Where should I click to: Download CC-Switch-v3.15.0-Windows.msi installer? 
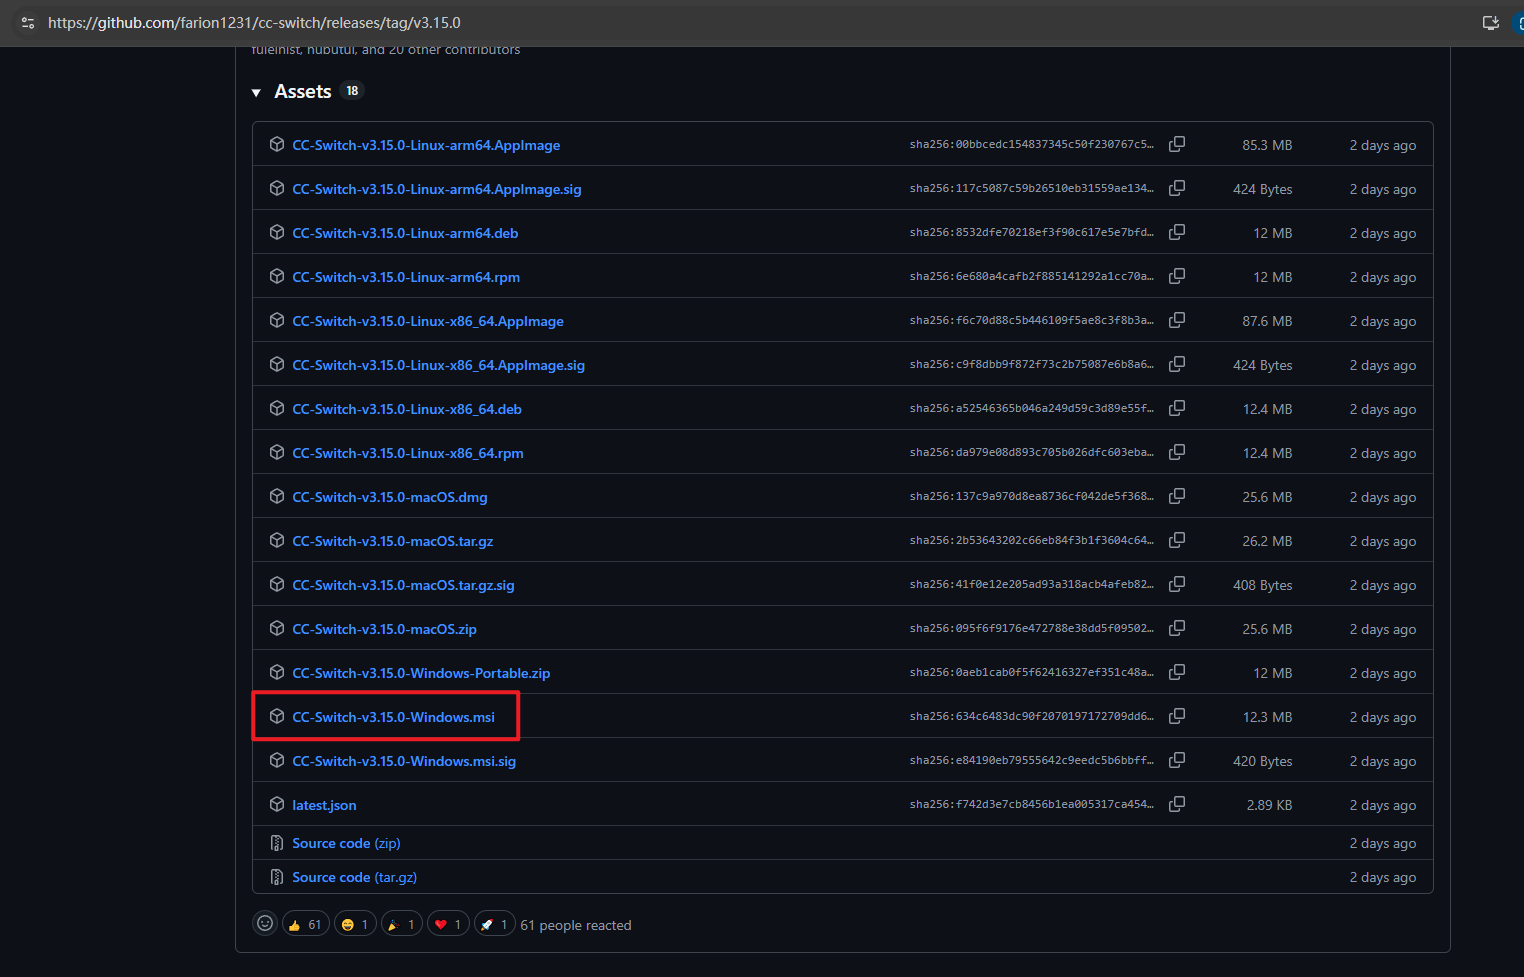click(x=393, y=717)
